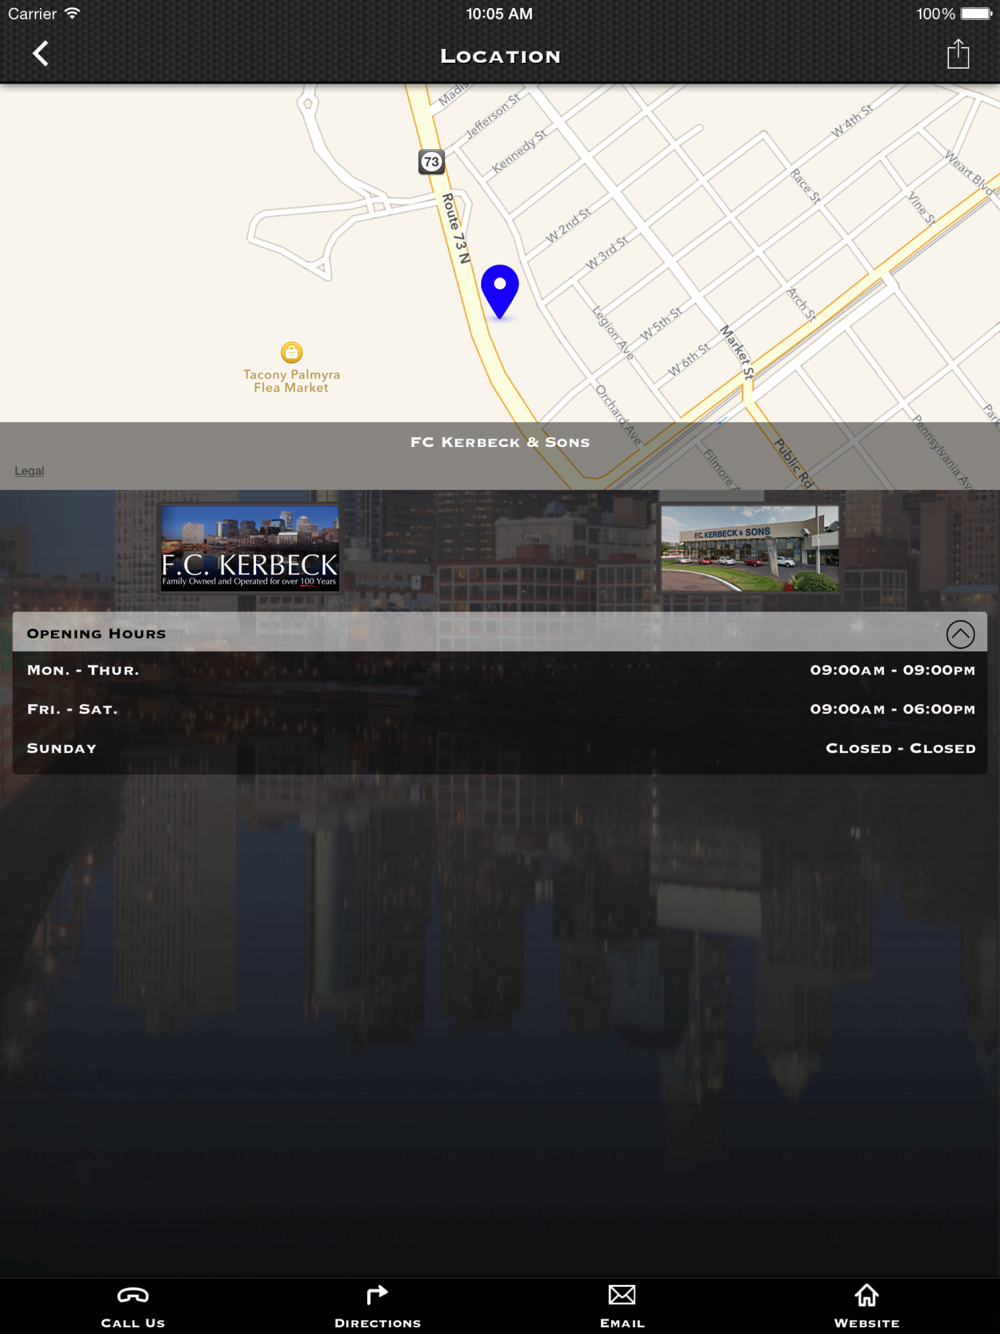Tap the 09:00AM - 09:00PM hours
Image resolution: width=1000 pixels, height=1334 pixels.
[893, 670]
